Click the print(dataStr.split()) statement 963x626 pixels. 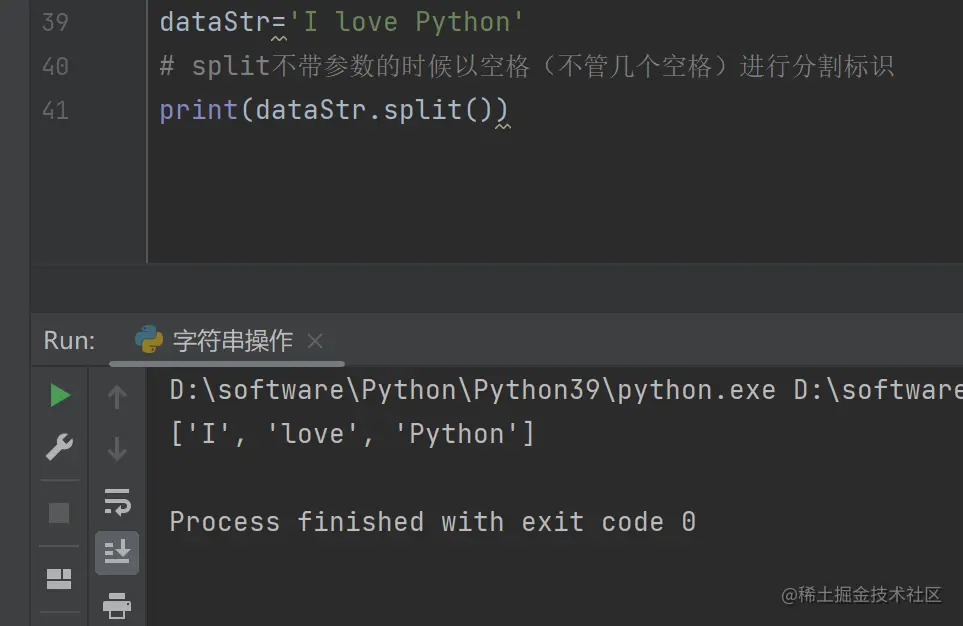click(334, 110)
